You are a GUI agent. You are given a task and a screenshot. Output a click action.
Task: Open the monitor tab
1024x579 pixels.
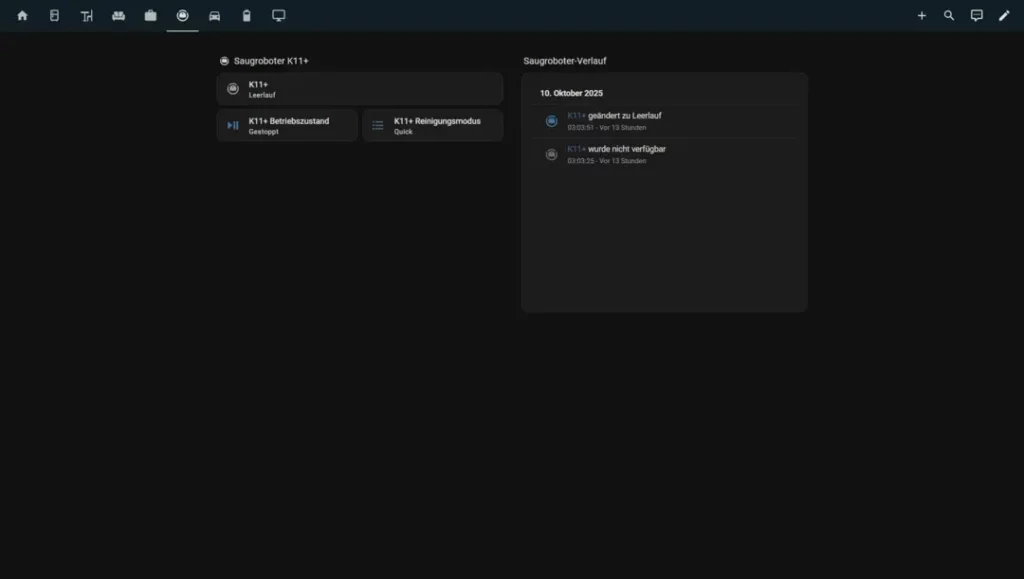279,16
